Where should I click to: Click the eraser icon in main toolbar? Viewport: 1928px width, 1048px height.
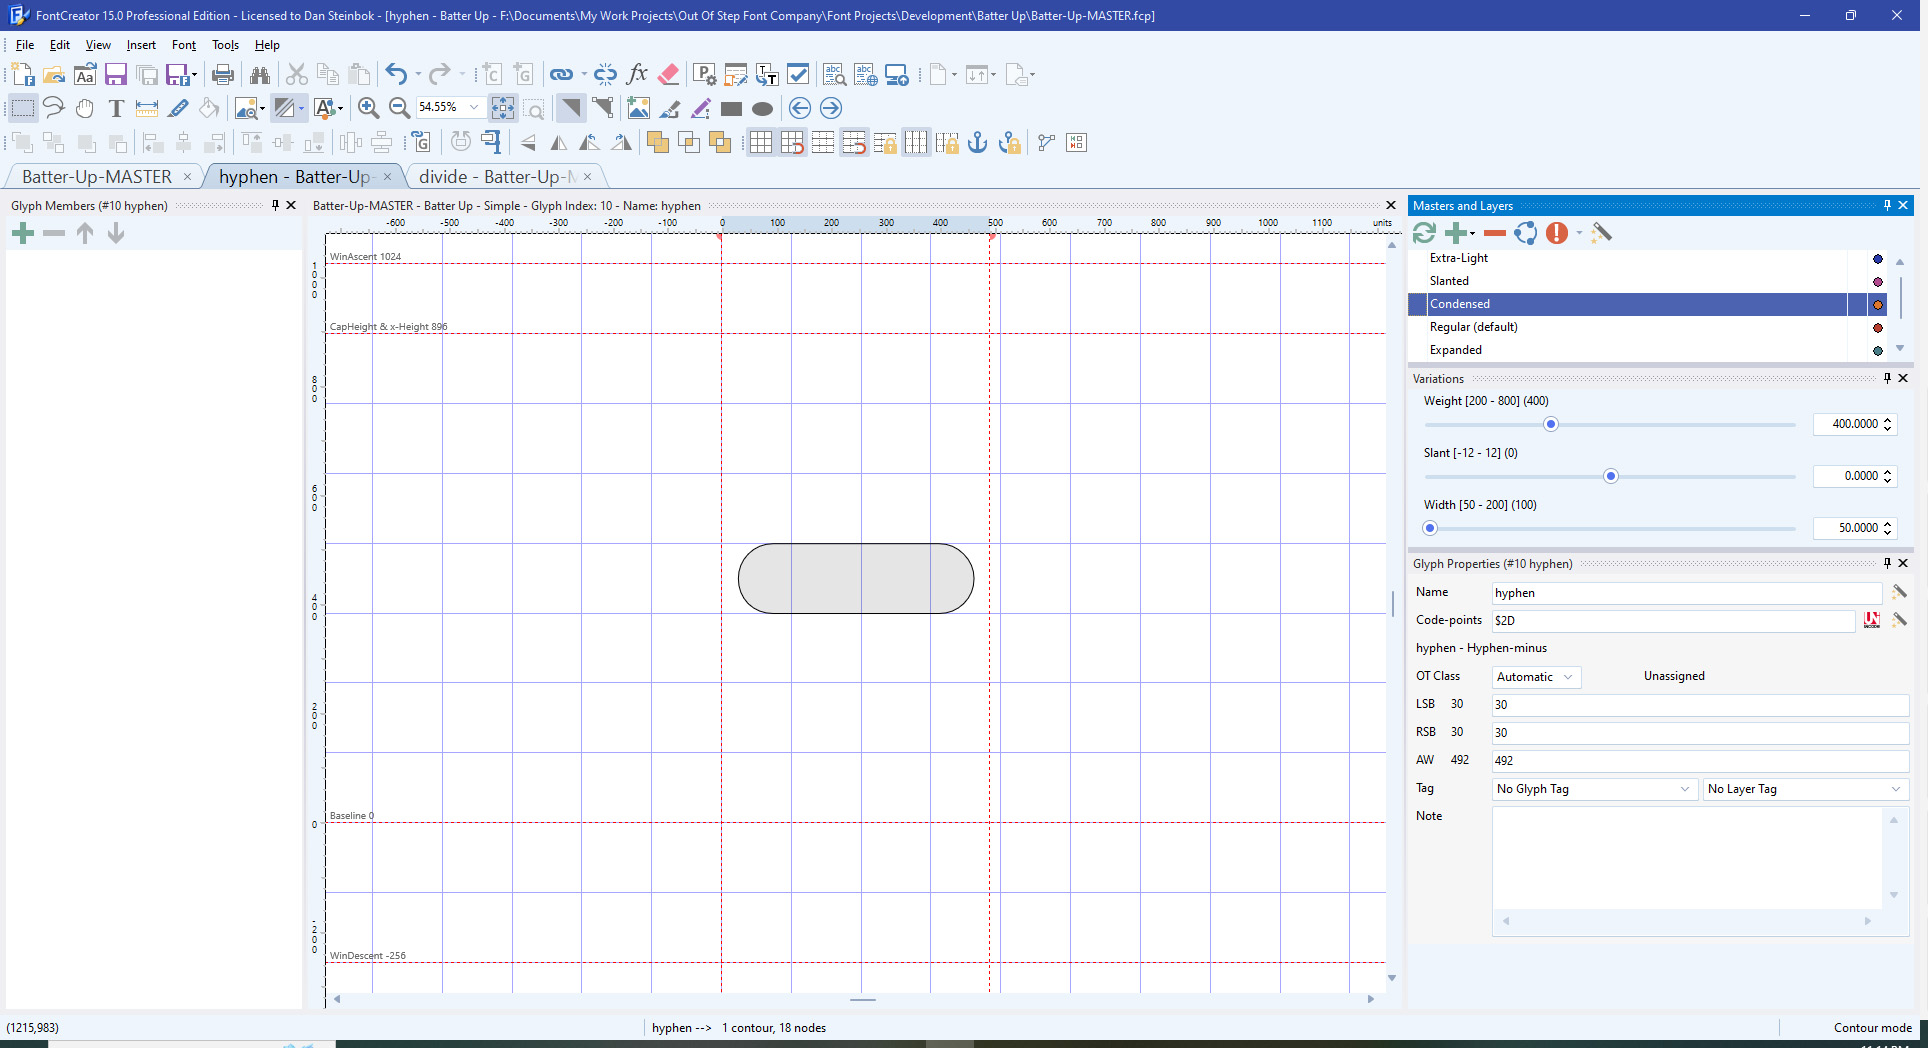pos(669,74)
